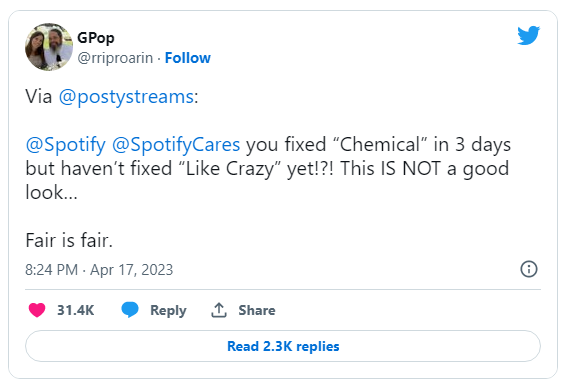
Task: Click the blue reply speech bubble icon
Action: 130,310
